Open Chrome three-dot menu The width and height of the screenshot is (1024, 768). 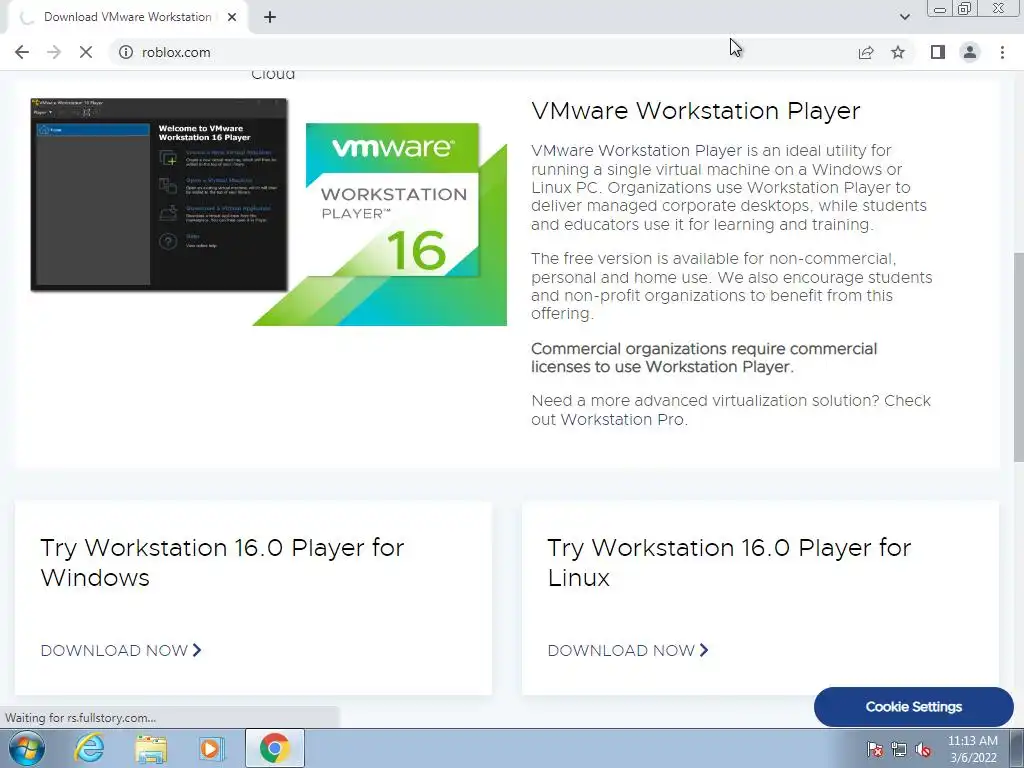click(x=1002, y=52)
